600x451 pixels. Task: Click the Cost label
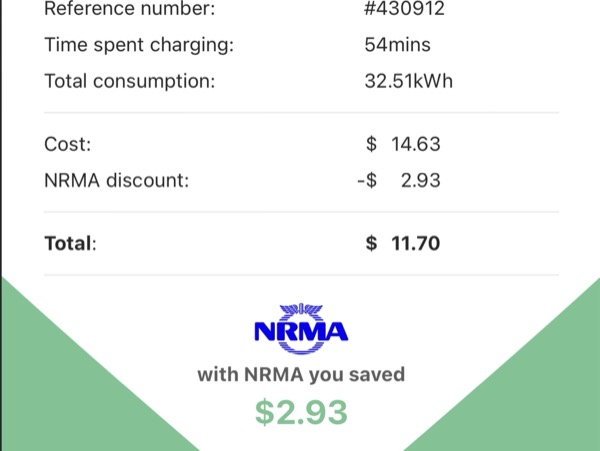click(68, 144)
